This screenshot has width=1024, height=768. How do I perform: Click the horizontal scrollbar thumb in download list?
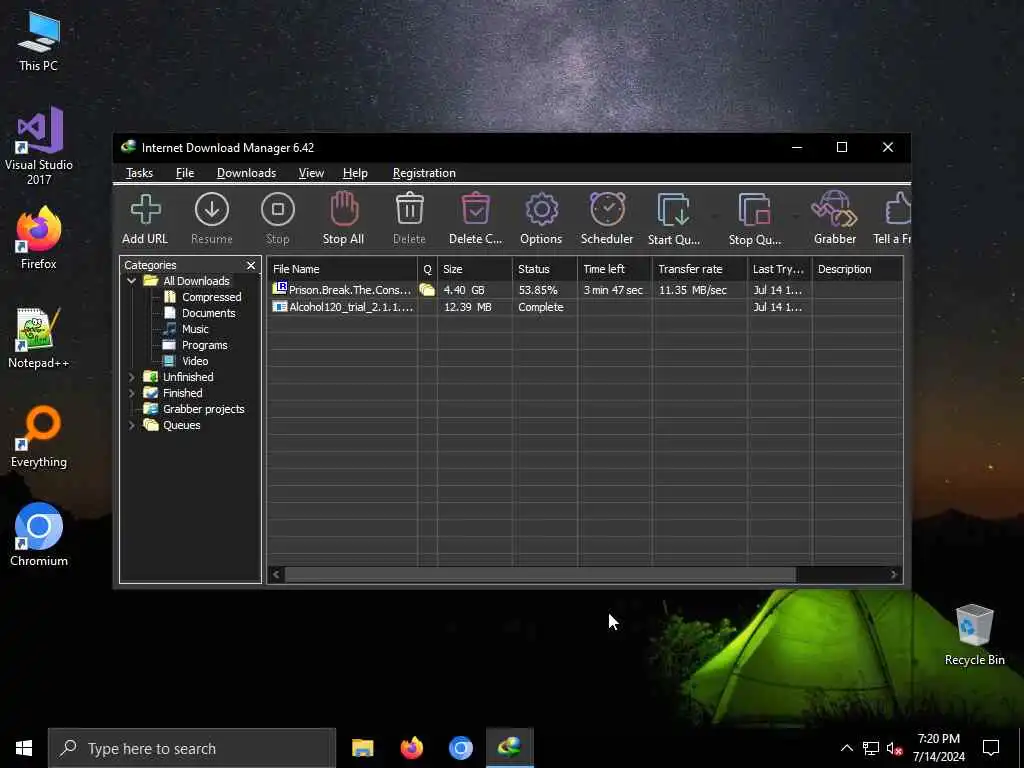click(540, 575)
